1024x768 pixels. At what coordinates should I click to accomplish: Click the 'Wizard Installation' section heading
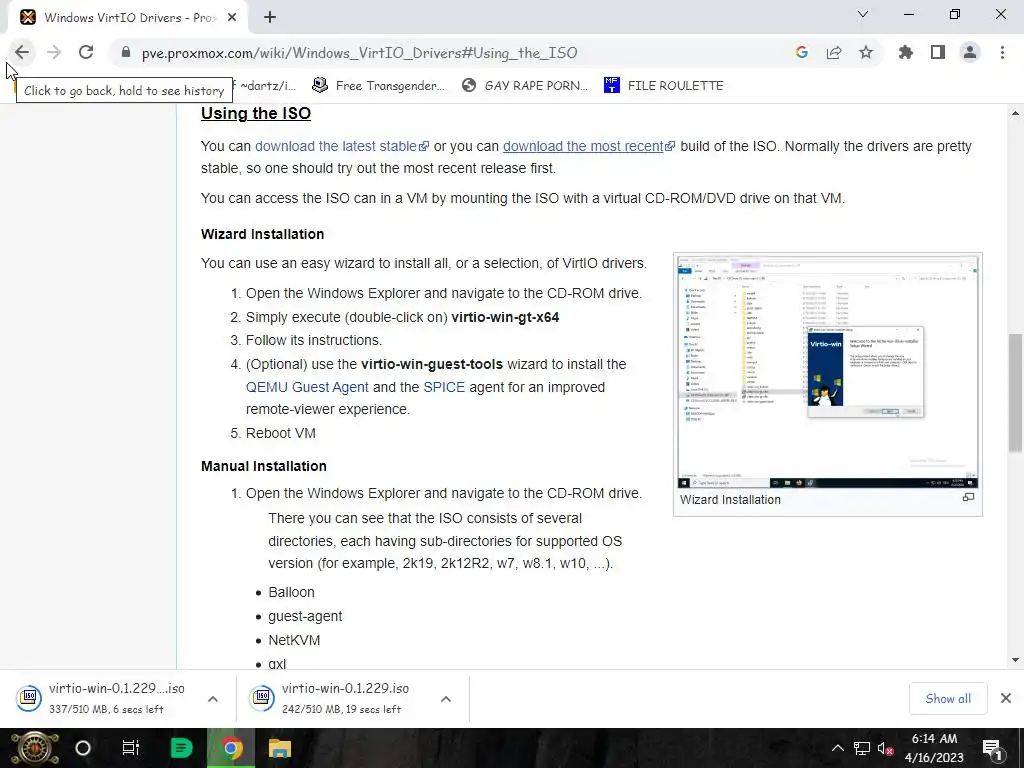[x=263, y=234]
